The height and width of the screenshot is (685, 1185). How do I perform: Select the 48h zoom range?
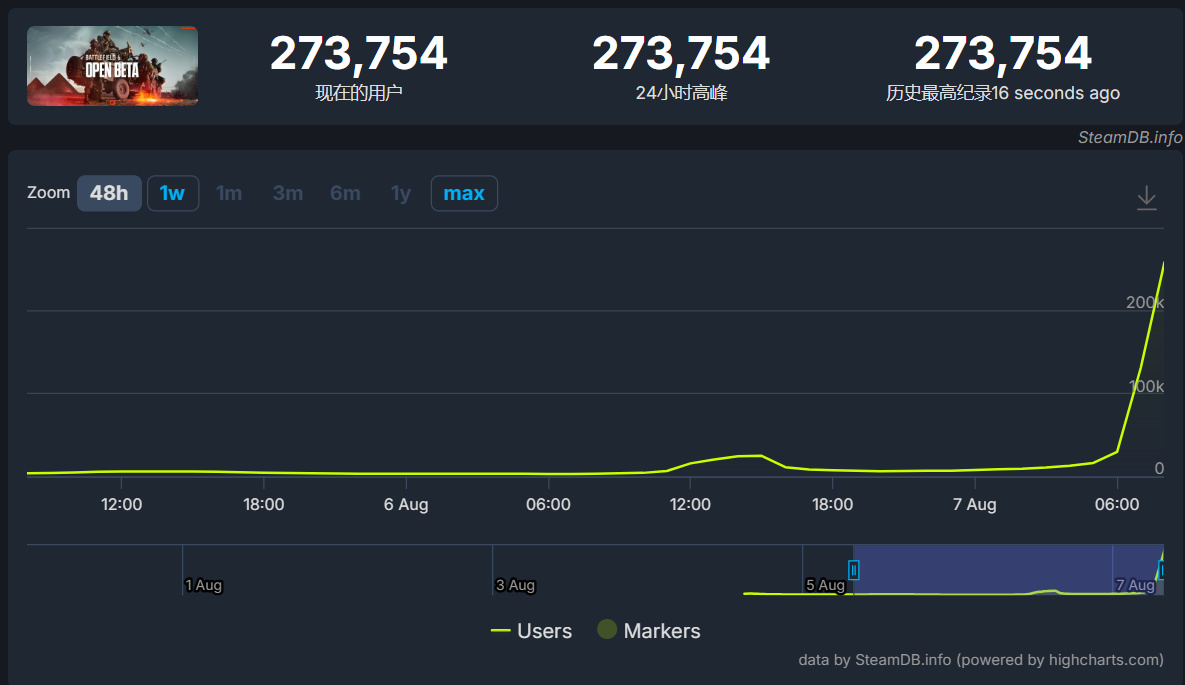[x=109, y=194]
